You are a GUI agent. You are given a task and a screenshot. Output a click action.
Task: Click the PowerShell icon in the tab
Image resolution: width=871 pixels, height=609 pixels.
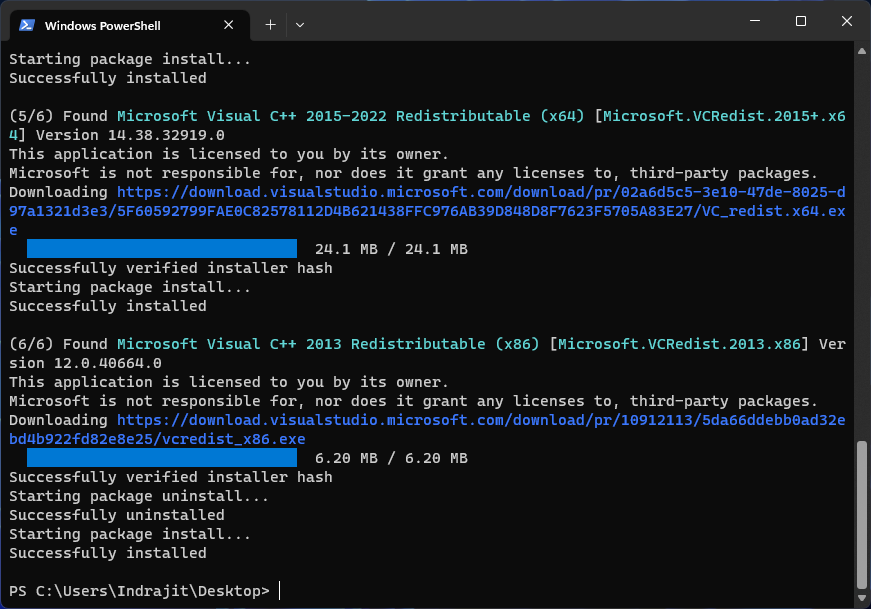pos(28,25)
